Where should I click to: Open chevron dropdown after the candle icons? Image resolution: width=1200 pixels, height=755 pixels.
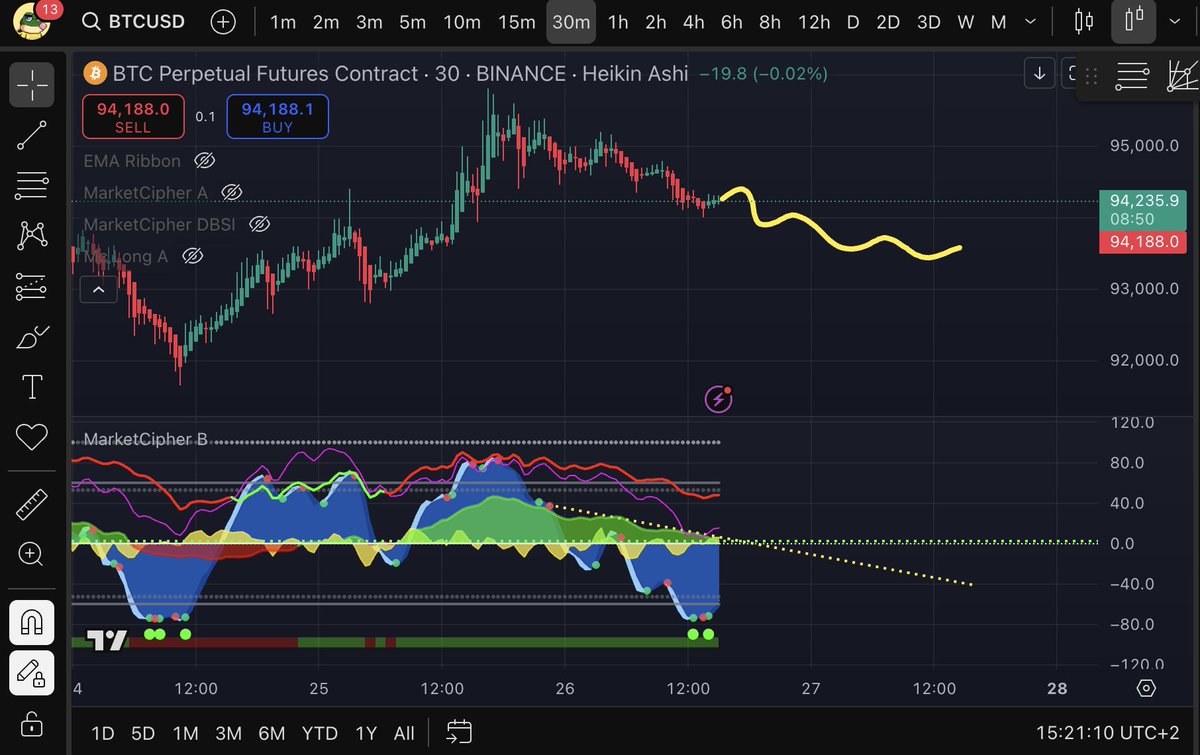[1176, 22]
